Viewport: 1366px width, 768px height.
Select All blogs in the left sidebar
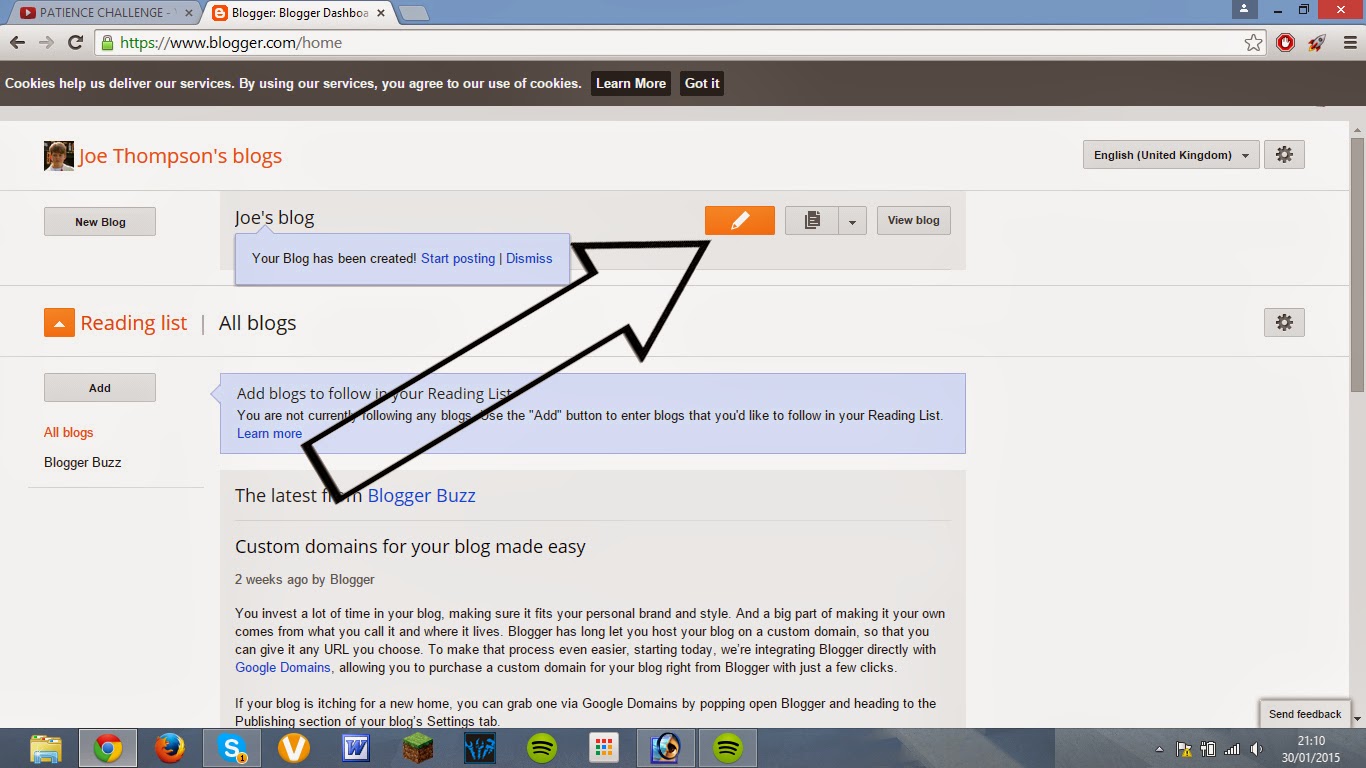[x=69, y=433]
